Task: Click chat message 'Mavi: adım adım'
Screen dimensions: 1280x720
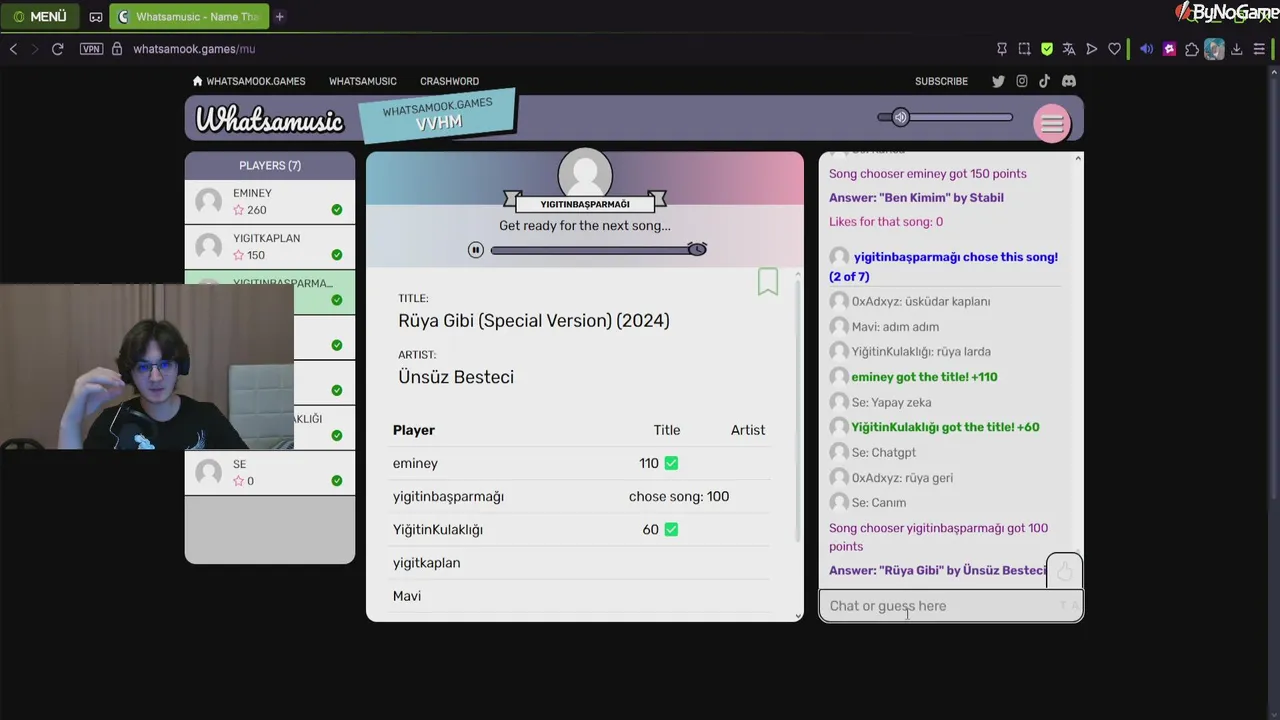Action: point(895,327)
